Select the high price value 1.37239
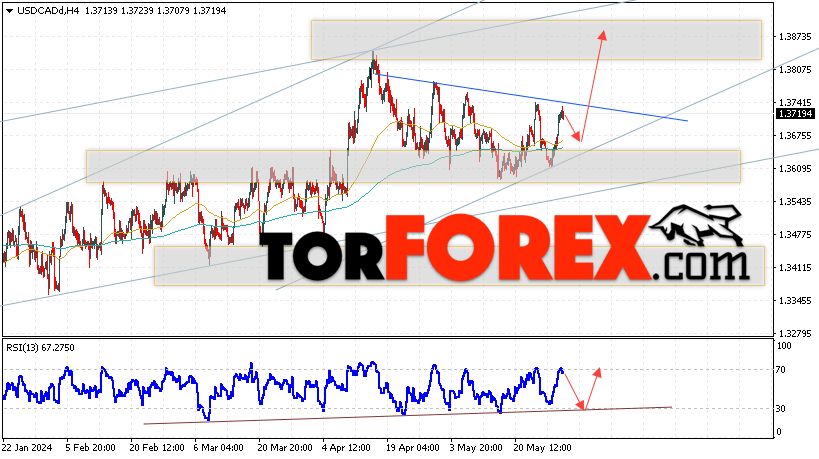 (137, 10)
